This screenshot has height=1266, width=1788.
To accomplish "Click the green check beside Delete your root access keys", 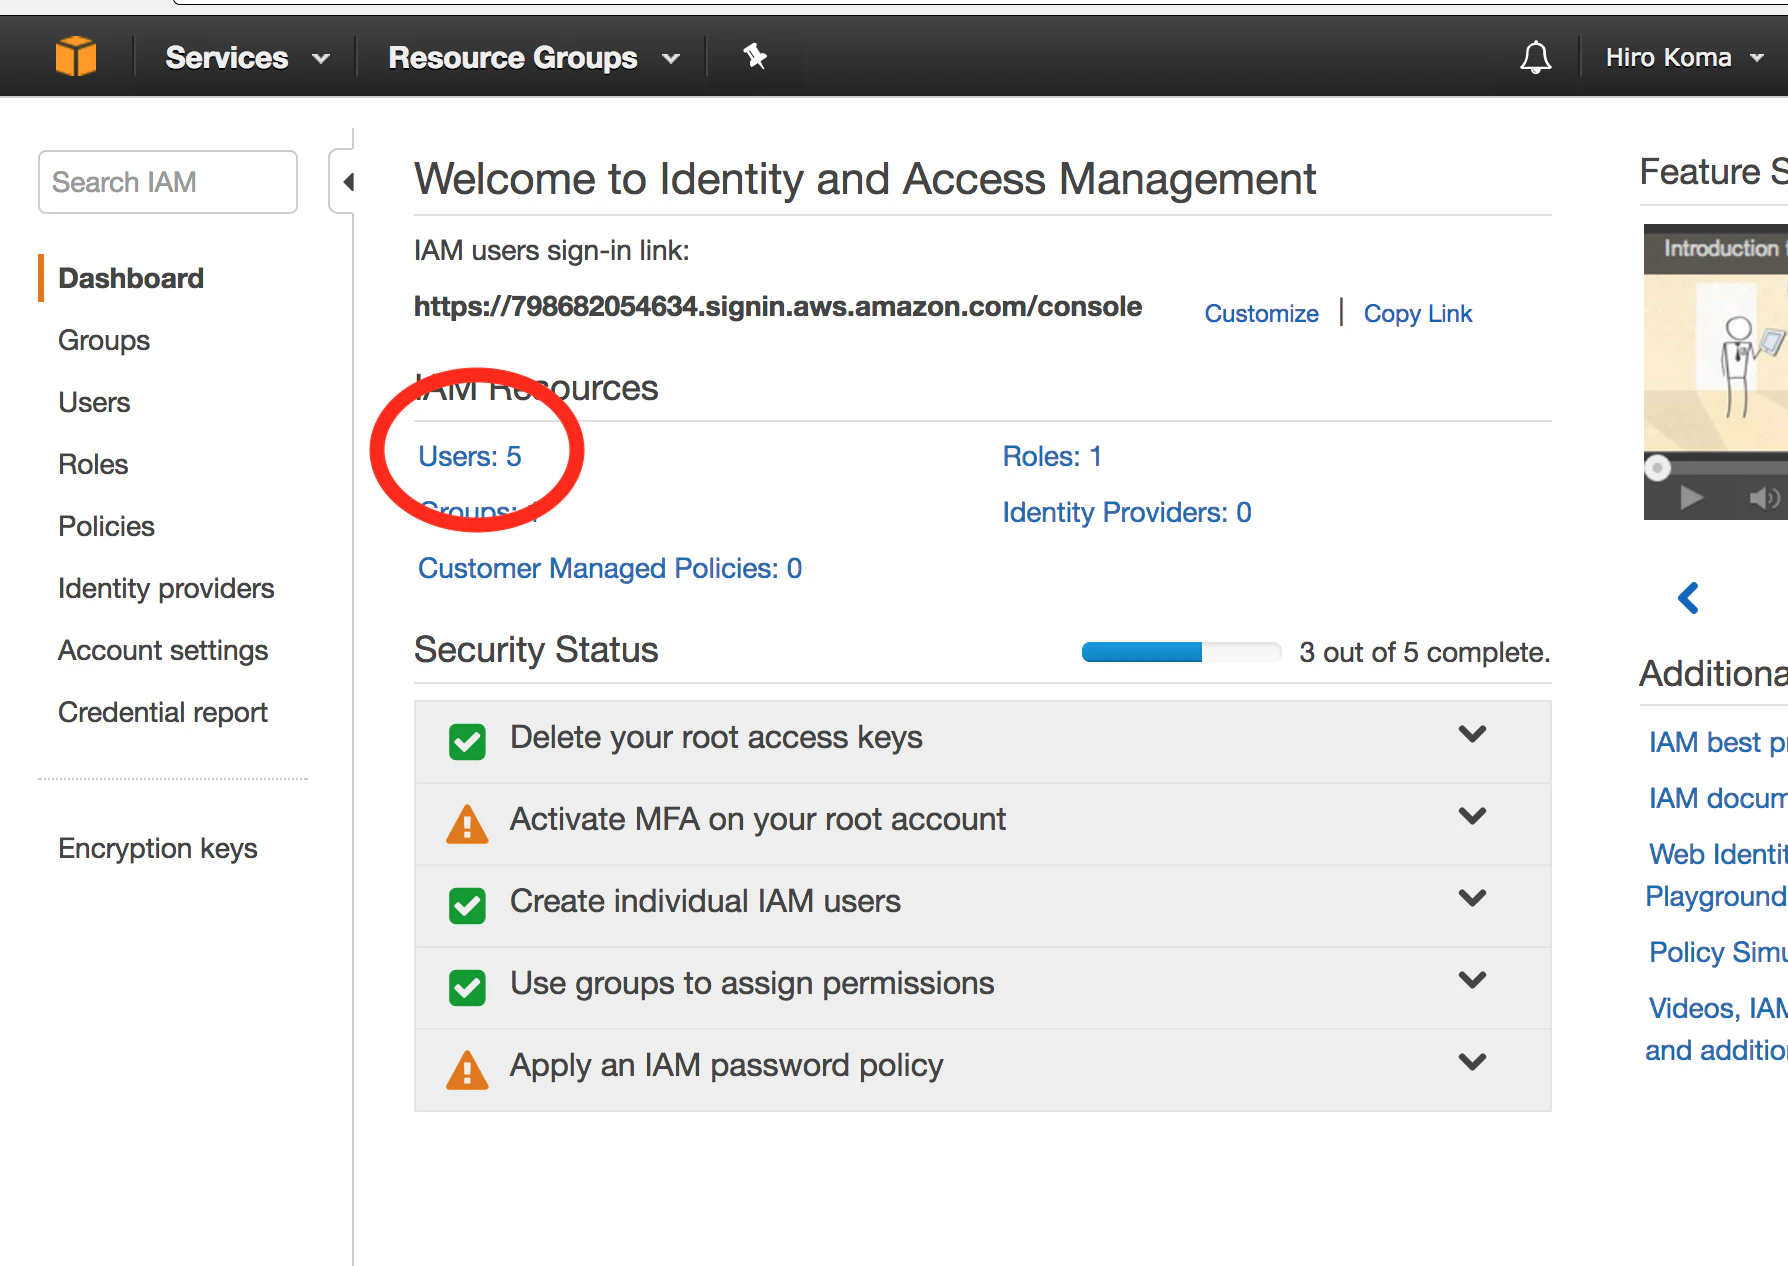I will [467, 742].
